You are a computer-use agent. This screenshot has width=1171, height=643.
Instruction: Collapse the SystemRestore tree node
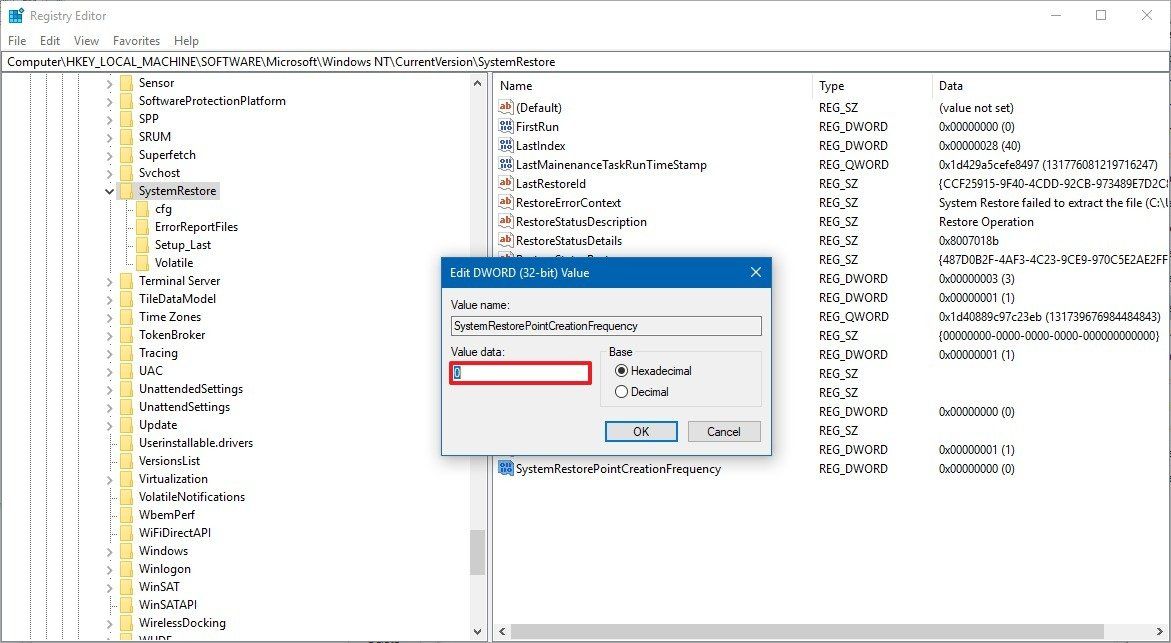pos(110,190)
